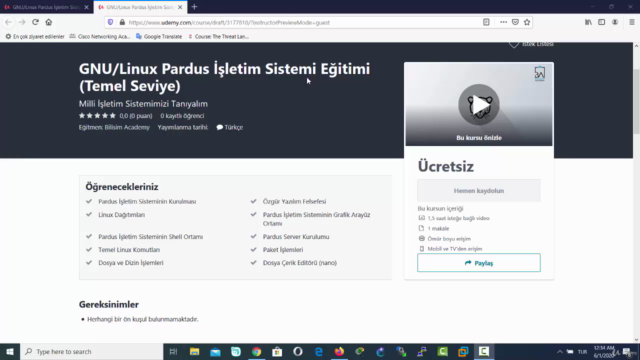This screenshot has width=640, height=360.
Task: Click the TUR keyboard language indicator
Action: point(582,351)
